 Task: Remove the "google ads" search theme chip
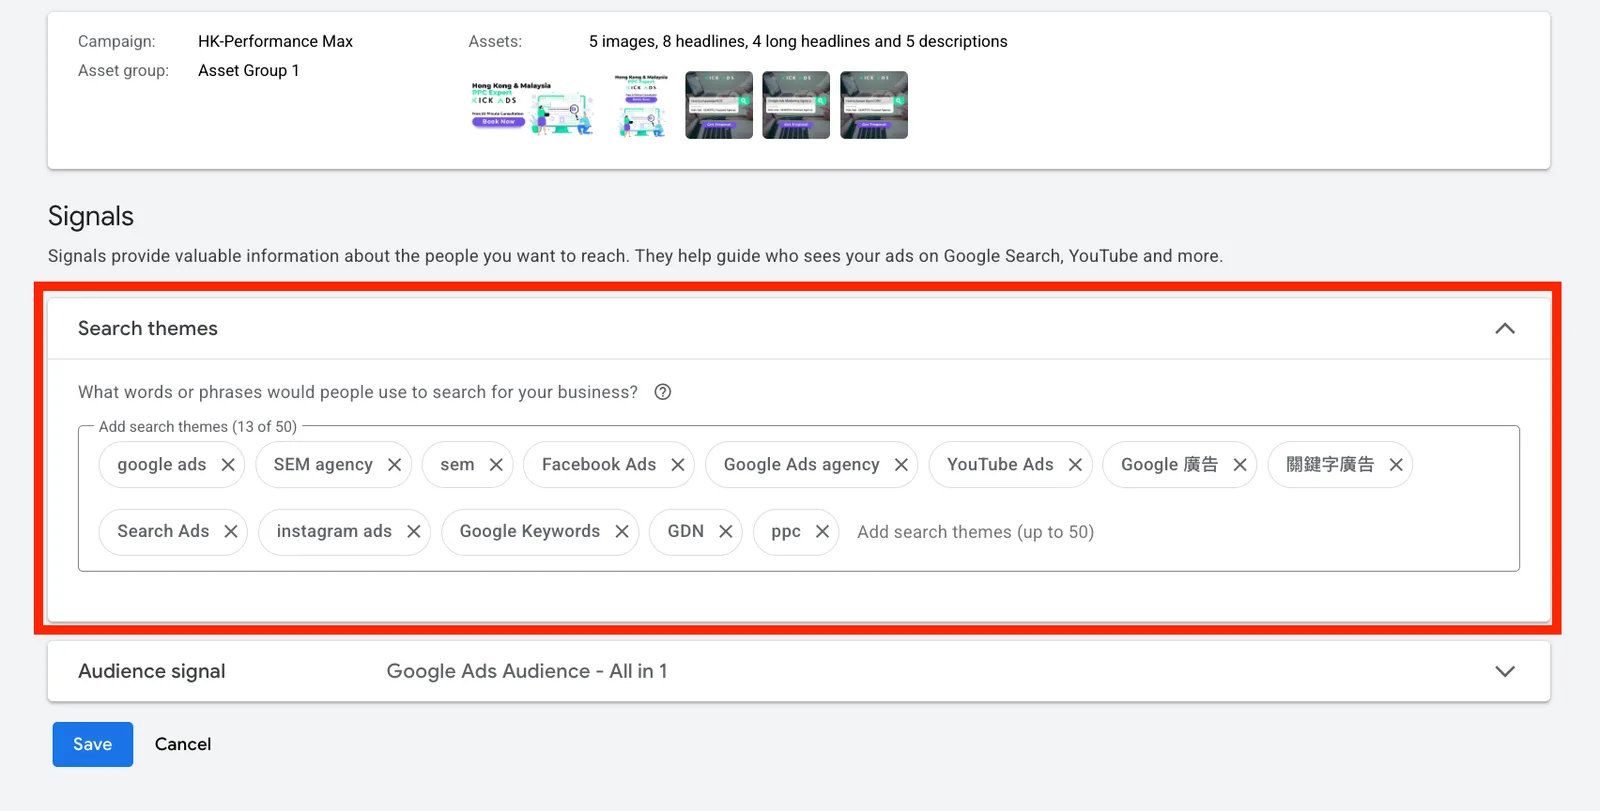click(228, 465)
